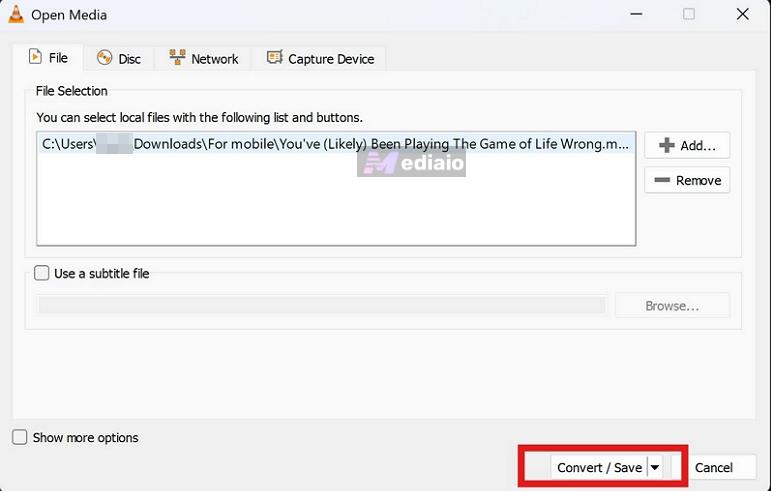Minimize the Open Media window

click(636, 14)
